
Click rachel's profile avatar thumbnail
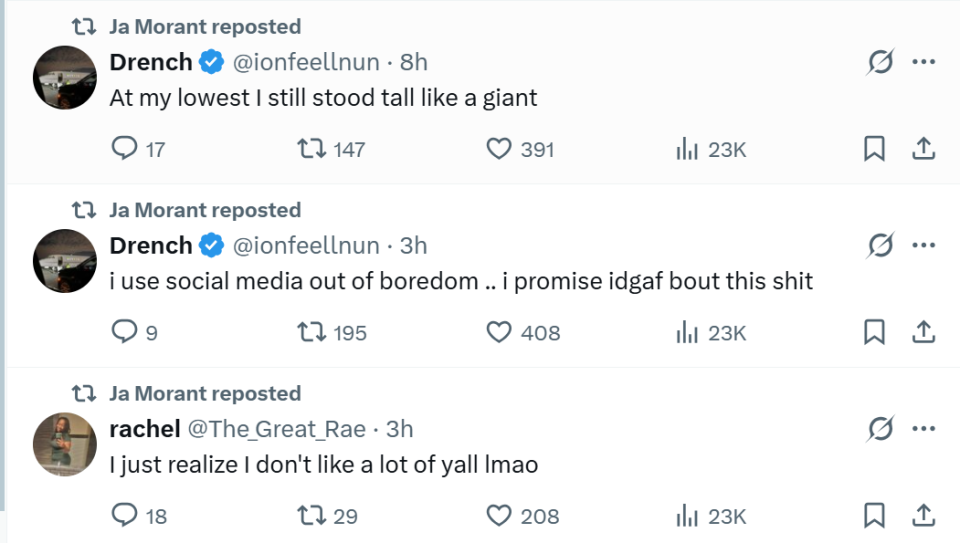64,444
